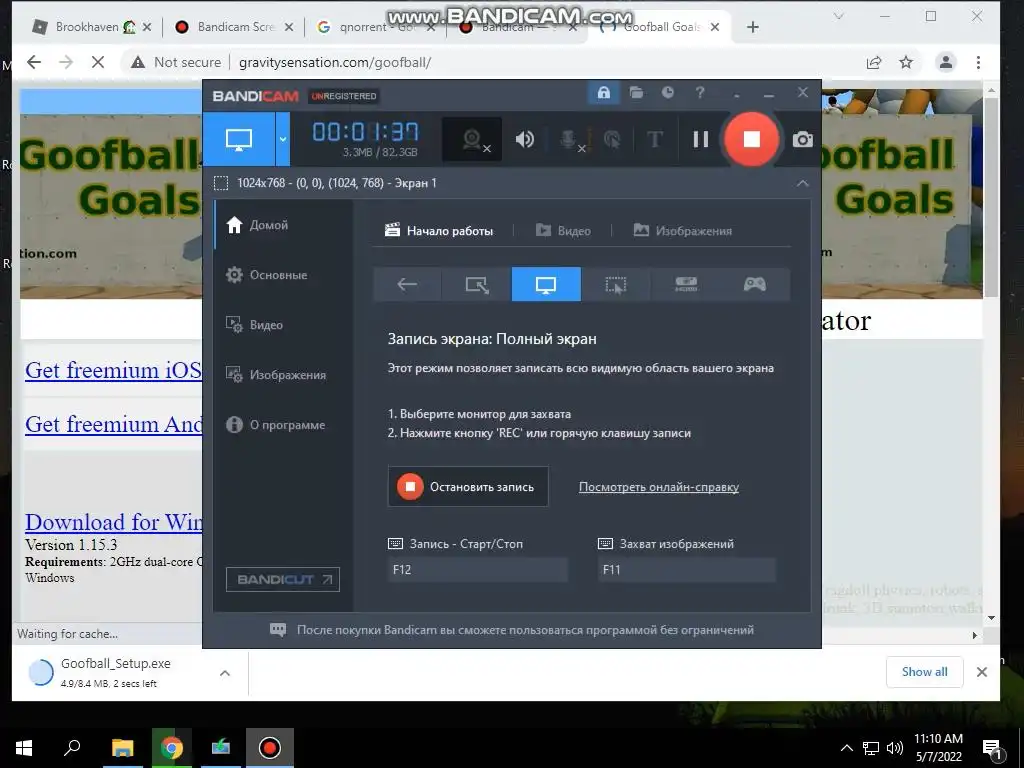Select the game recording gamepad mode

[x=755, y=284]
